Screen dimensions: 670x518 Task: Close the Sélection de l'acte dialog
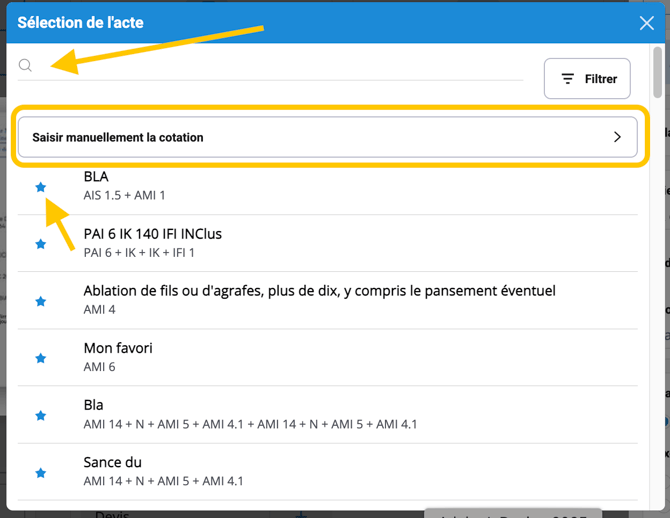coord(646,23)
